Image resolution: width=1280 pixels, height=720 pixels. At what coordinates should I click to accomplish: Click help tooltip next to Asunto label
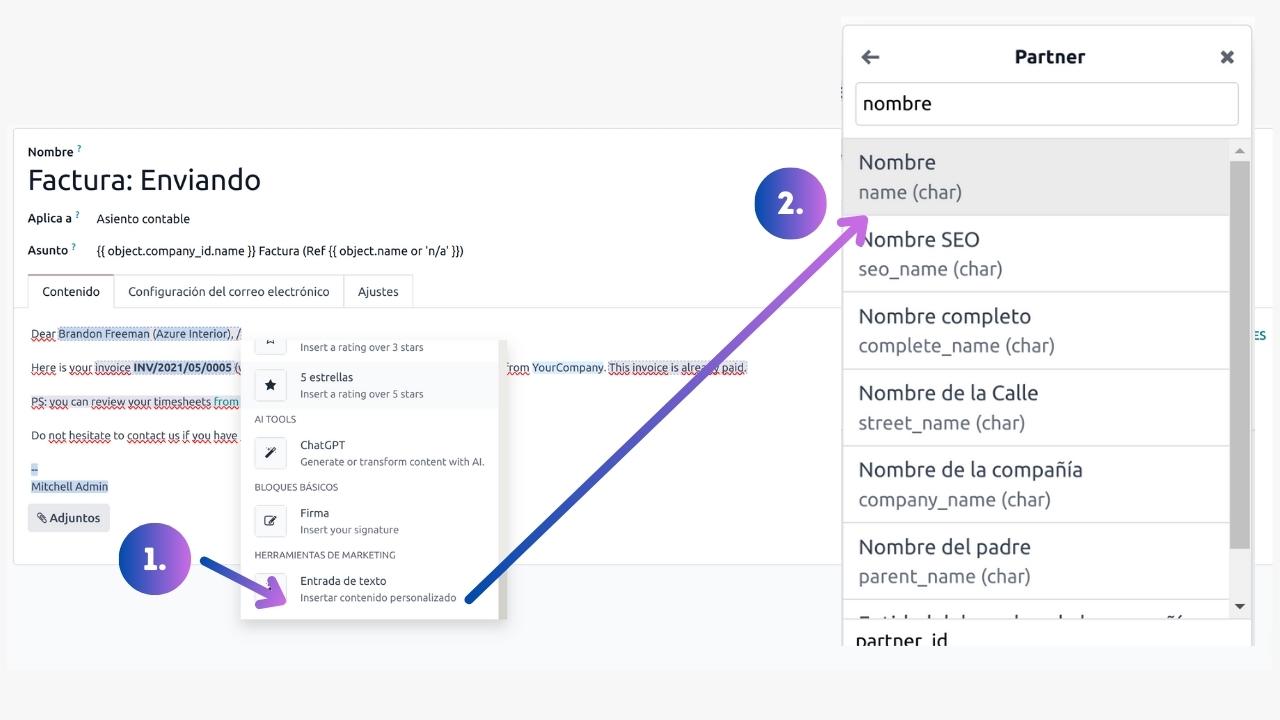tap(74, 247)
